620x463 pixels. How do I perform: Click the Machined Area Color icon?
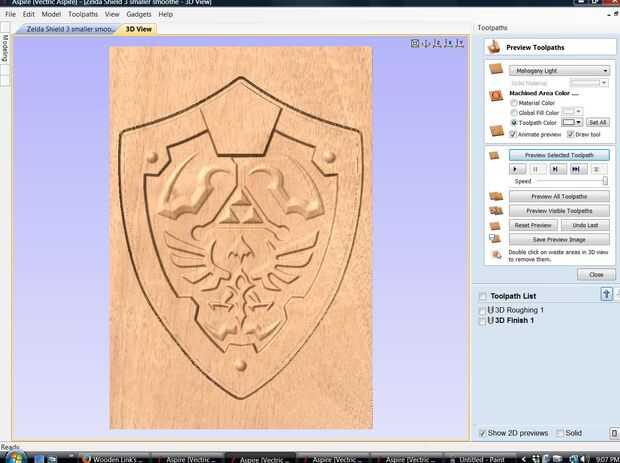(496, 95)
